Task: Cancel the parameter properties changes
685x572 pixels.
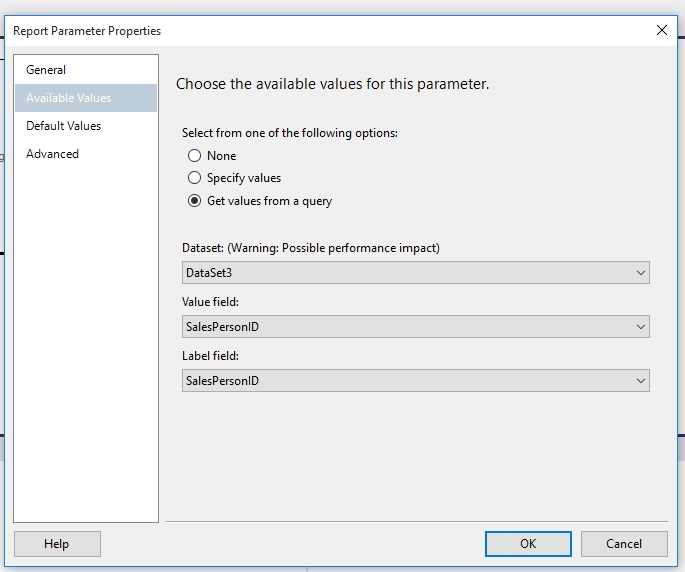Action: coord(624,544)
